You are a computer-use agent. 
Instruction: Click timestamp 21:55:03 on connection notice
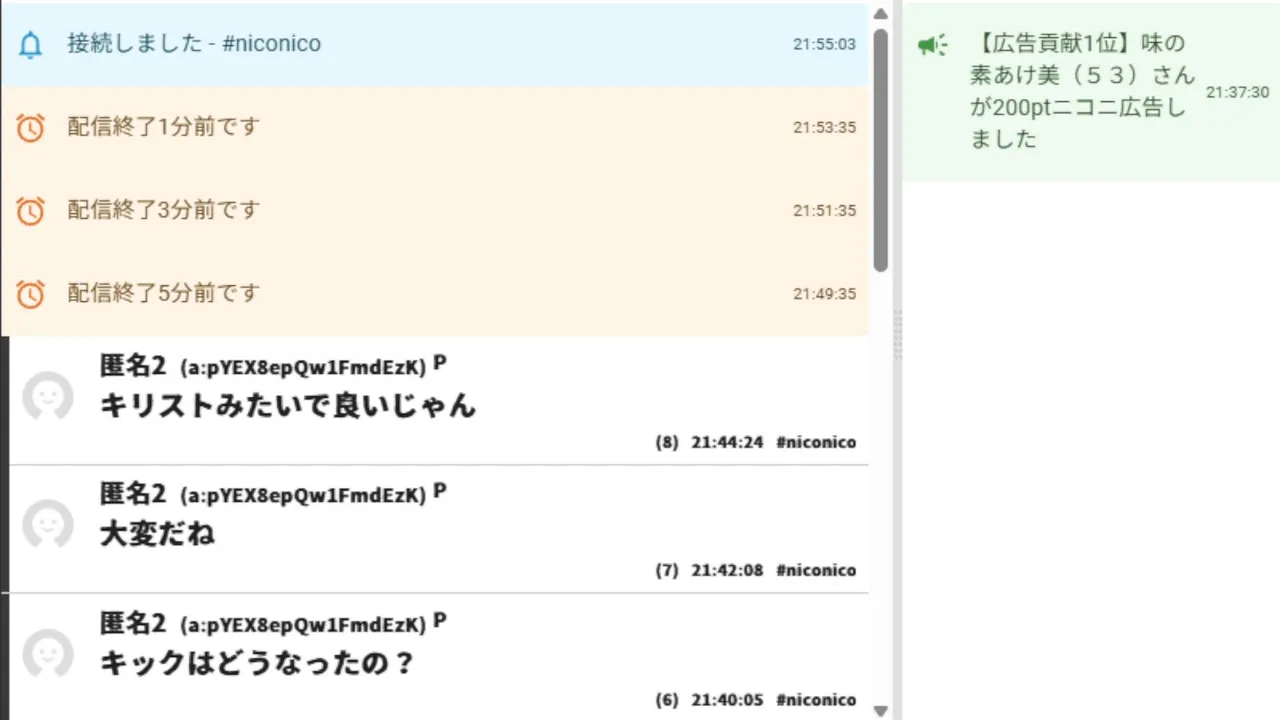pos(825,44)
